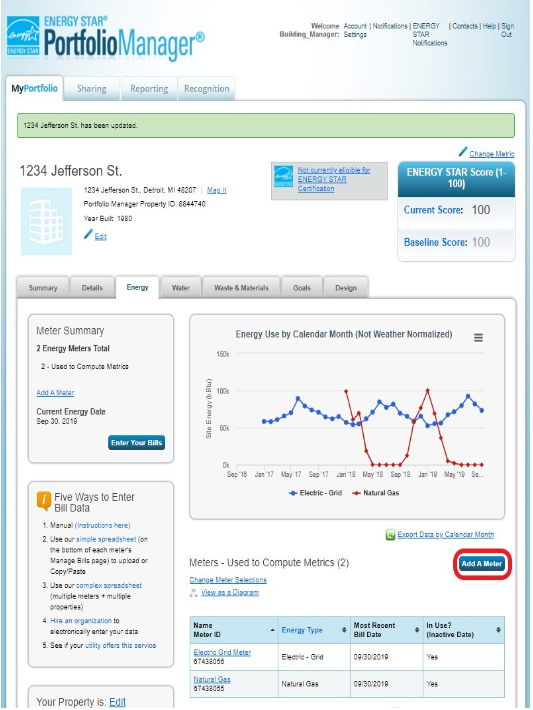This screenshot has width=533, height=710.
Task: Click Edit link beside Your Property is
Action: click(117, 702)
